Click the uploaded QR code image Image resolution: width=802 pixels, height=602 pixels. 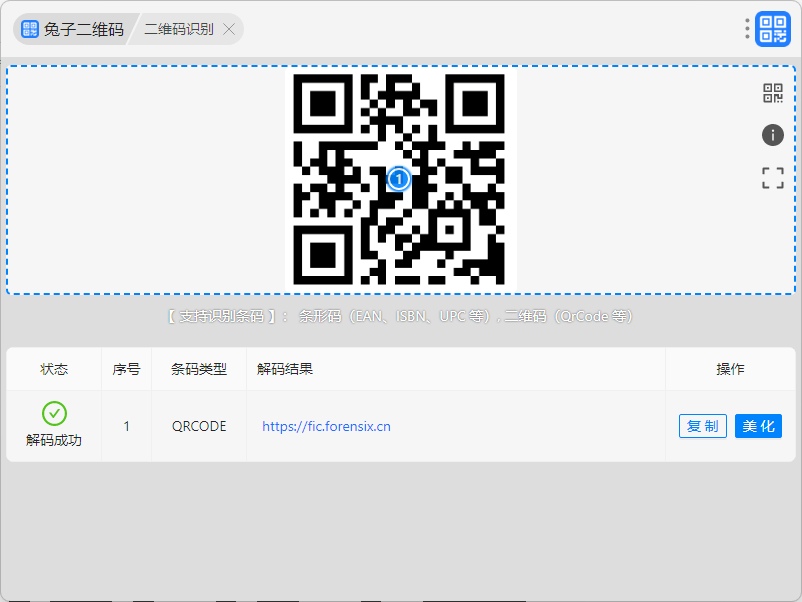click(x=400, y=180)
